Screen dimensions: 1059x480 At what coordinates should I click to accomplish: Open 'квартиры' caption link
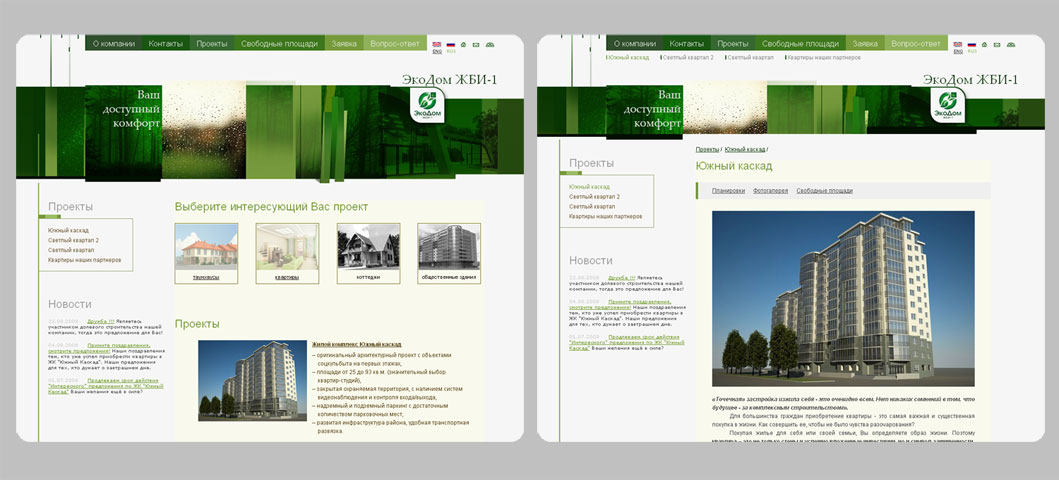tap(287, 277)
